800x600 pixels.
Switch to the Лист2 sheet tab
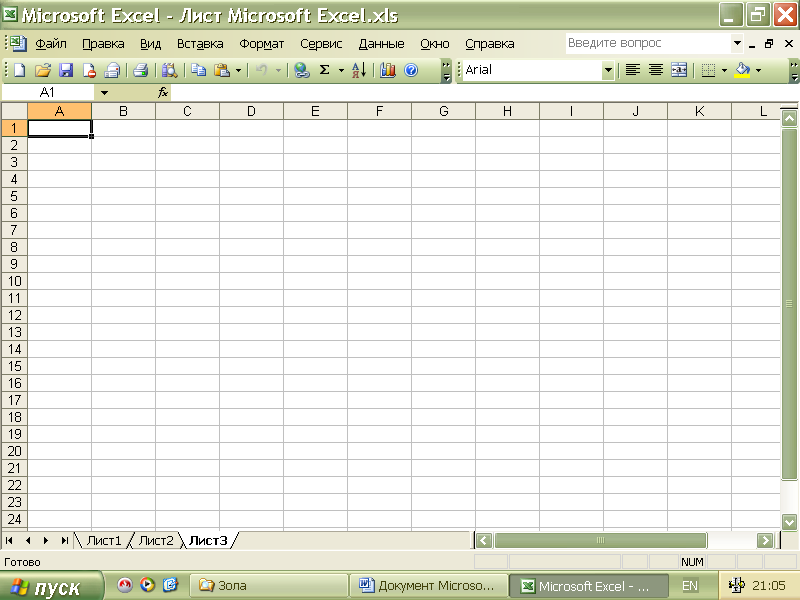(x=156, y=540)
